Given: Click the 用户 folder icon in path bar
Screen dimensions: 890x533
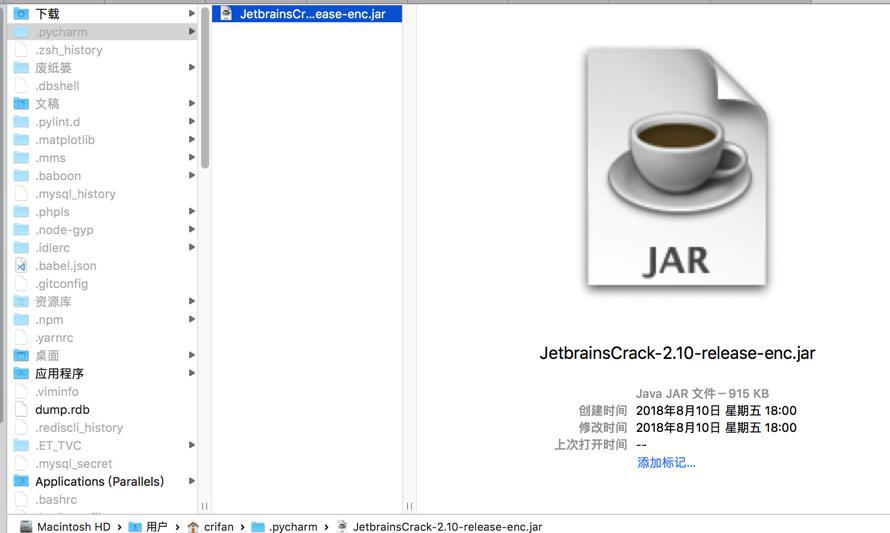Looking at the screenshot, I should pos(135,527).
